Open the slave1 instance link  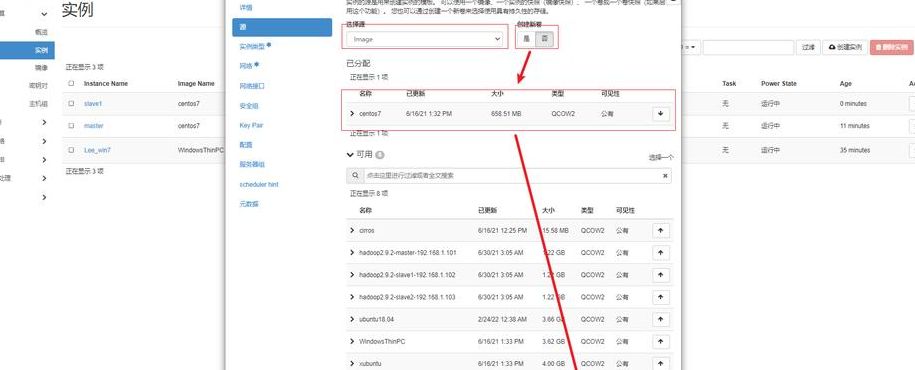point(93,103)
